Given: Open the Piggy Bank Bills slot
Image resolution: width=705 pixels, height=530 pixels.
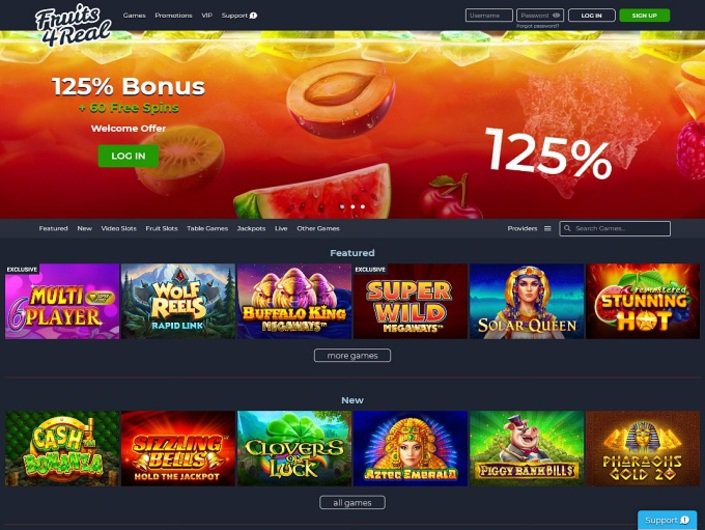Looking at the screenshot, I should tap(527, 448).
